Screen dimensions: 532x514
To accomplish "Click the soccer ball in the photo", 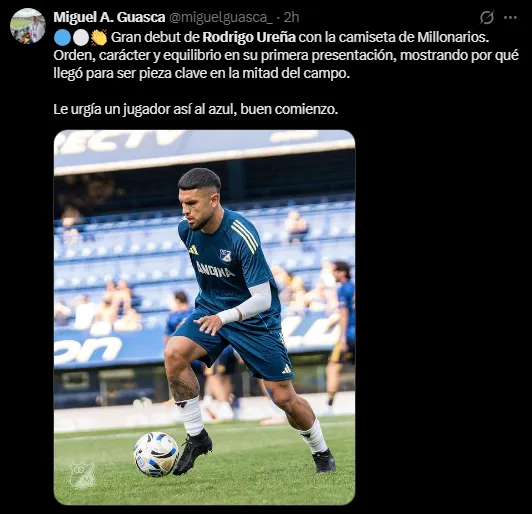I will [156, 454].
